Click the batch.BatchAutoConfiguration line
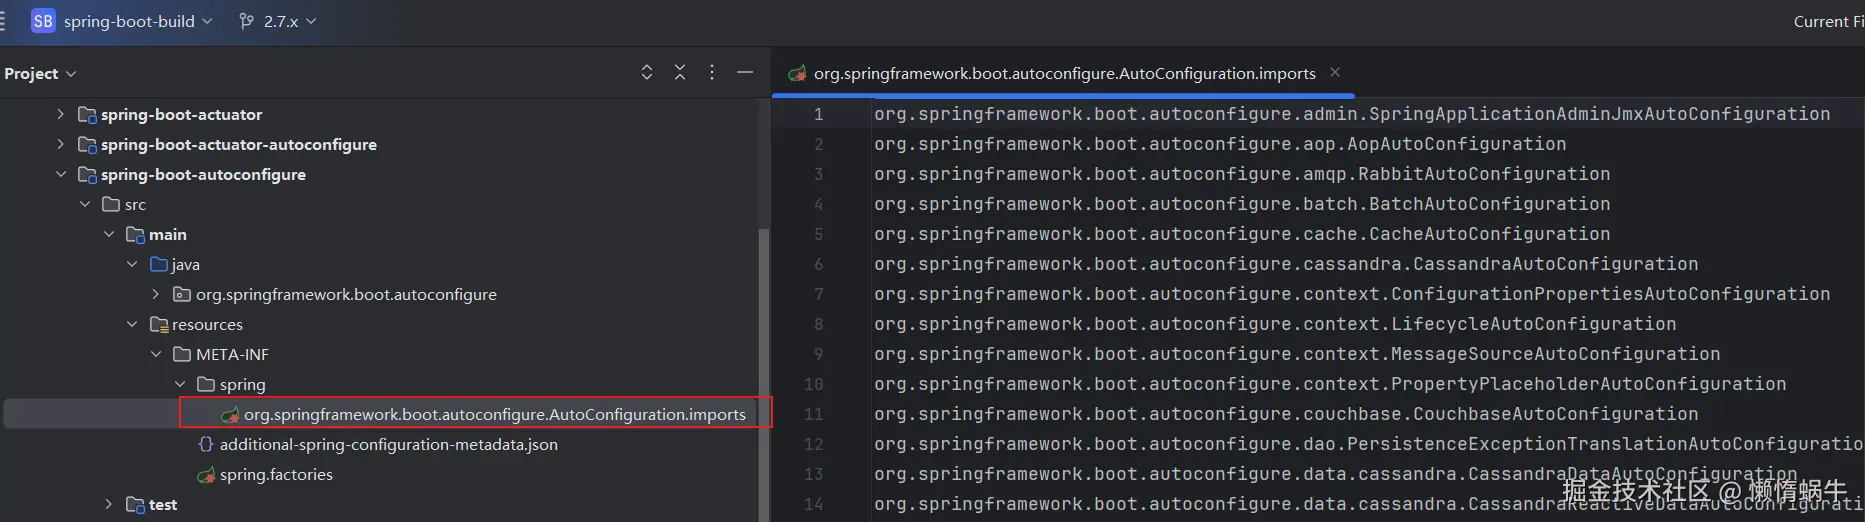Viewport: 1865px width, 522px height. tap(1242, 204)
